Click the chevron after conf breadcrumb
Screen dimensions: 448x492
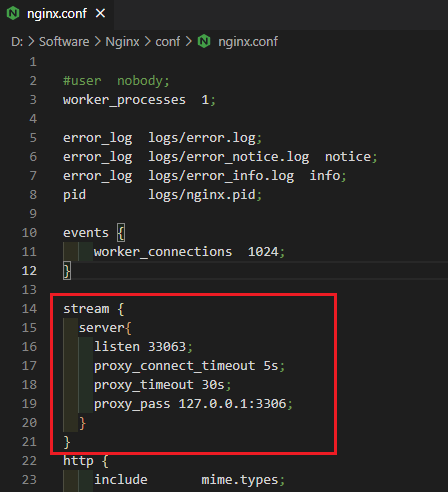click(x=189, y=42)
